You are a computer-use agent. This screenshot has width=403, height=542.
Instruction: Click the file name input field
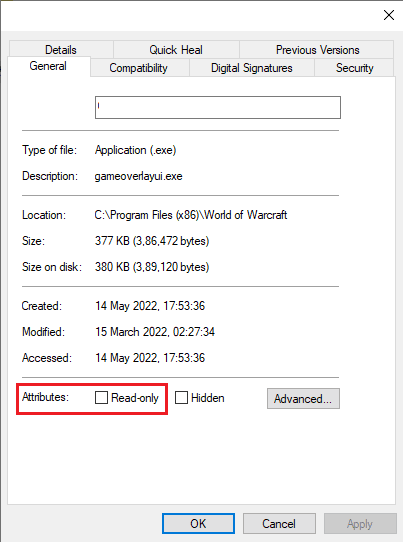pos(218,108)
